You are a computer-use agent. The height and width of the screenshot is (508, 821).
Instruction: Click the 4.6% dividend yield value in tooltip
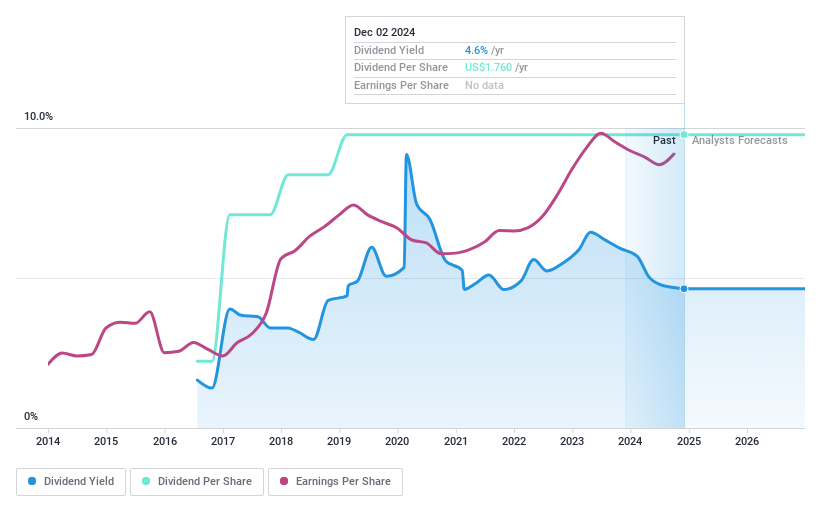coord(476,50)
